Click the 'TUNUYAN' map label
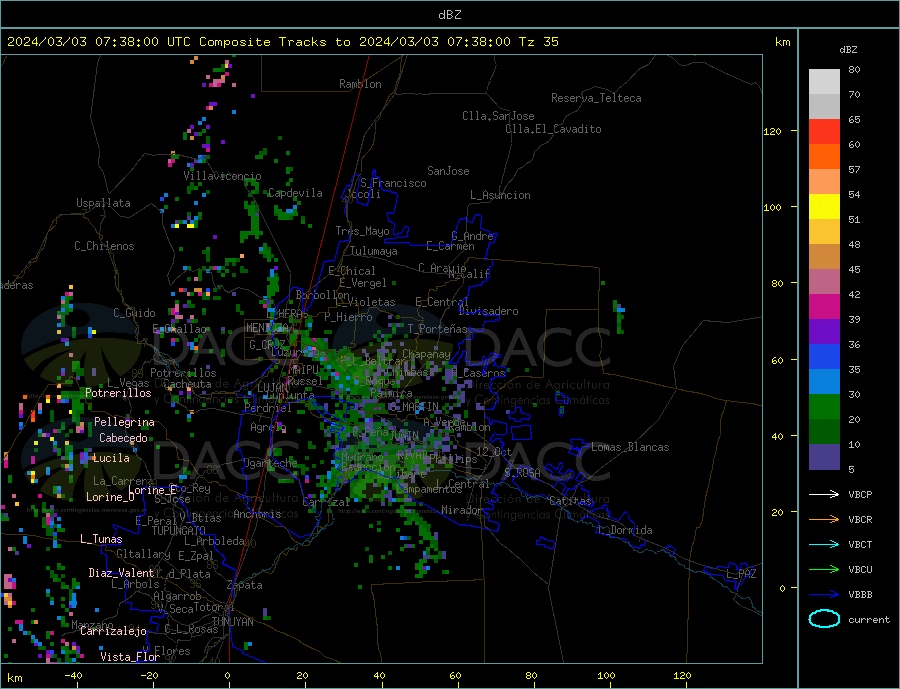This screenshot has width=900, height=689. click(x=232, y=622)
